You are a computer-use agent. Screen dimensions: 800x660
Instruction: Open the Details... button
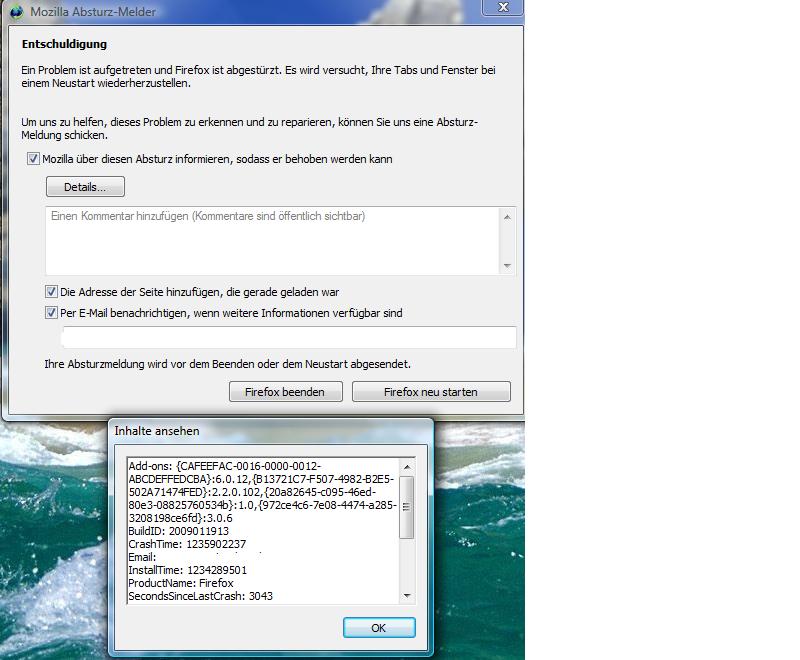pos(85,187)
